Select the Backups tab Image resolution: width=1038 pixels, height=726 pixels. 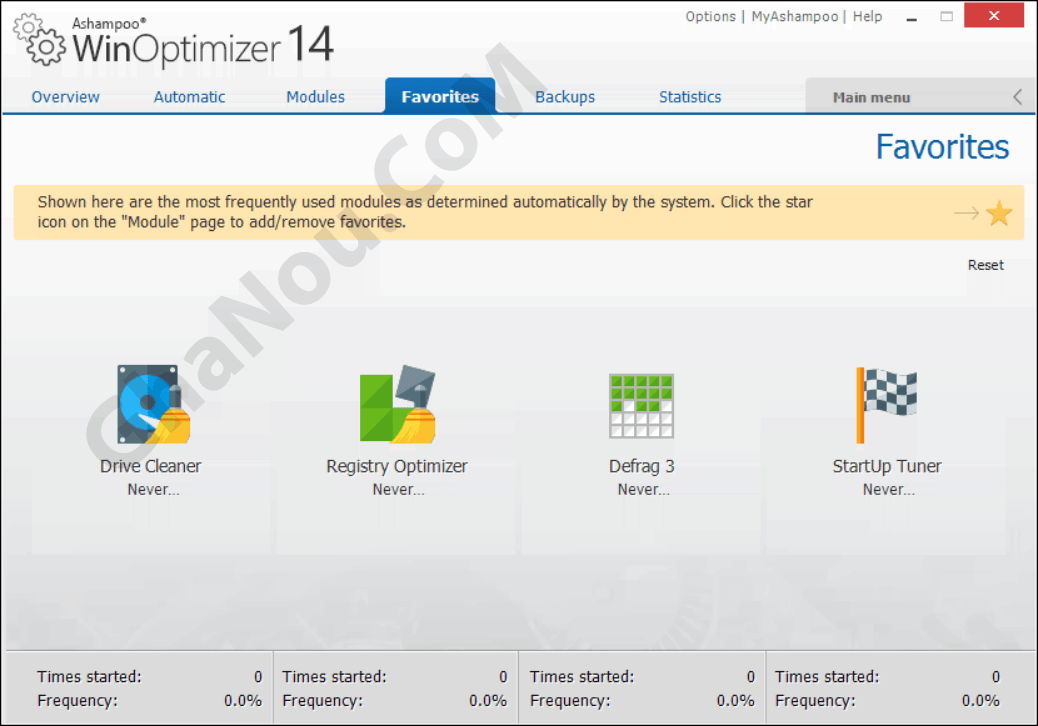(565, 97)
